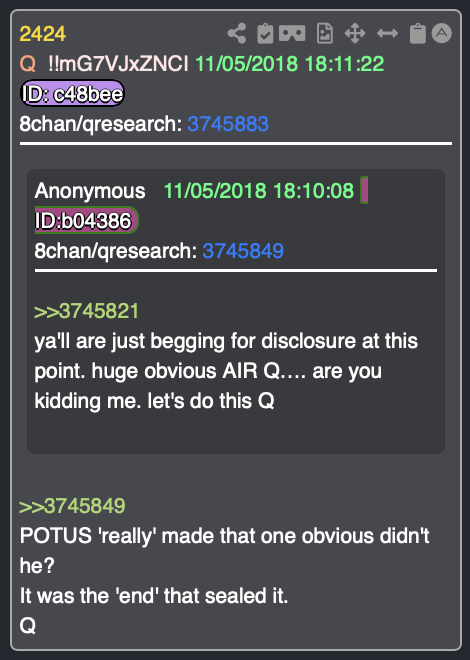This screenshot has width=470, height=660.
Task: Open post number 2424
Action: (x=42, y=34)
